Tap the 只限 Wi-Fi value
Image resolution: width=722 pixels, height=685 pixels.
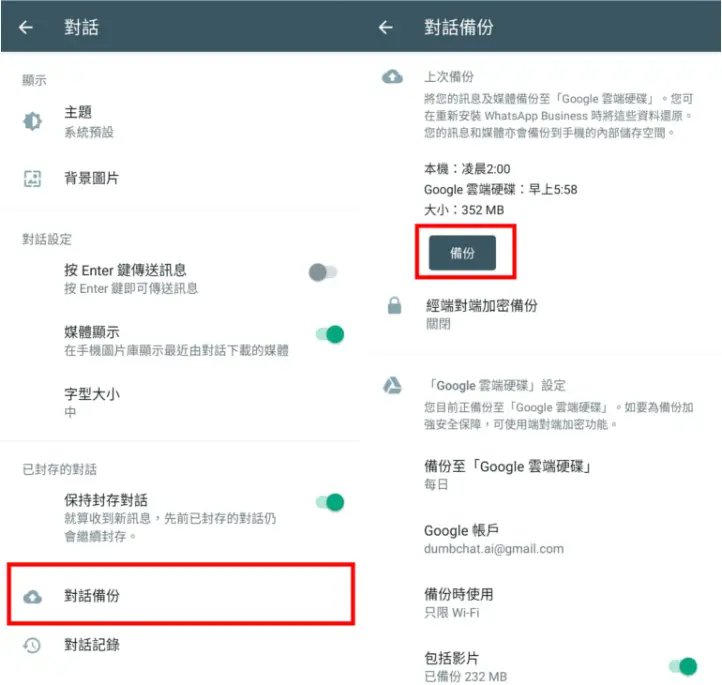click(x=452, y=613)
